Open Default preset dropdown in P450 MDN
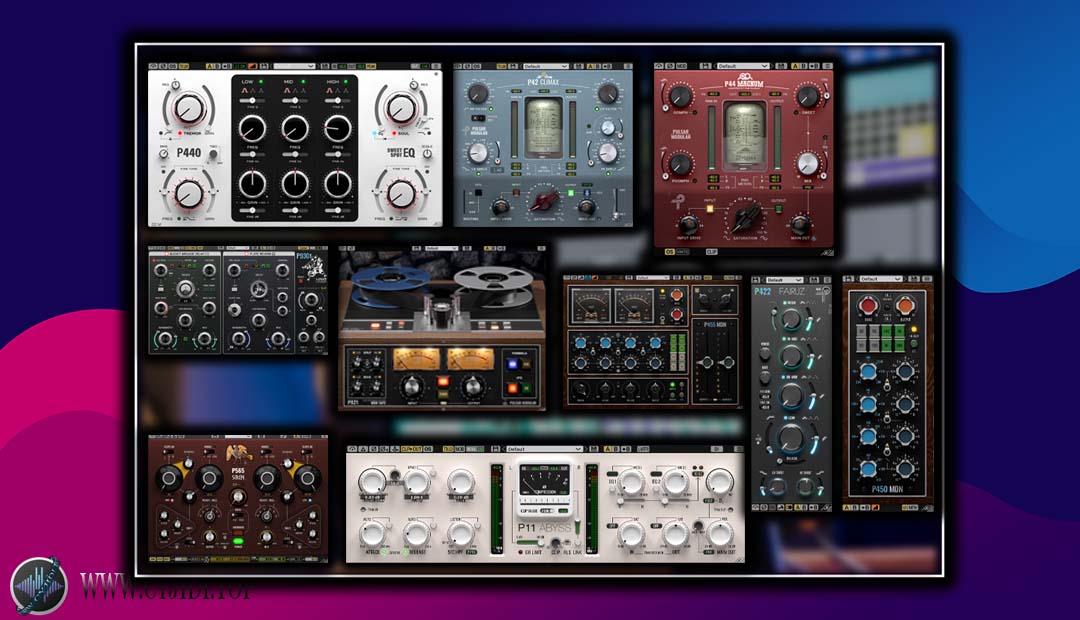 [x=882, y=279]
